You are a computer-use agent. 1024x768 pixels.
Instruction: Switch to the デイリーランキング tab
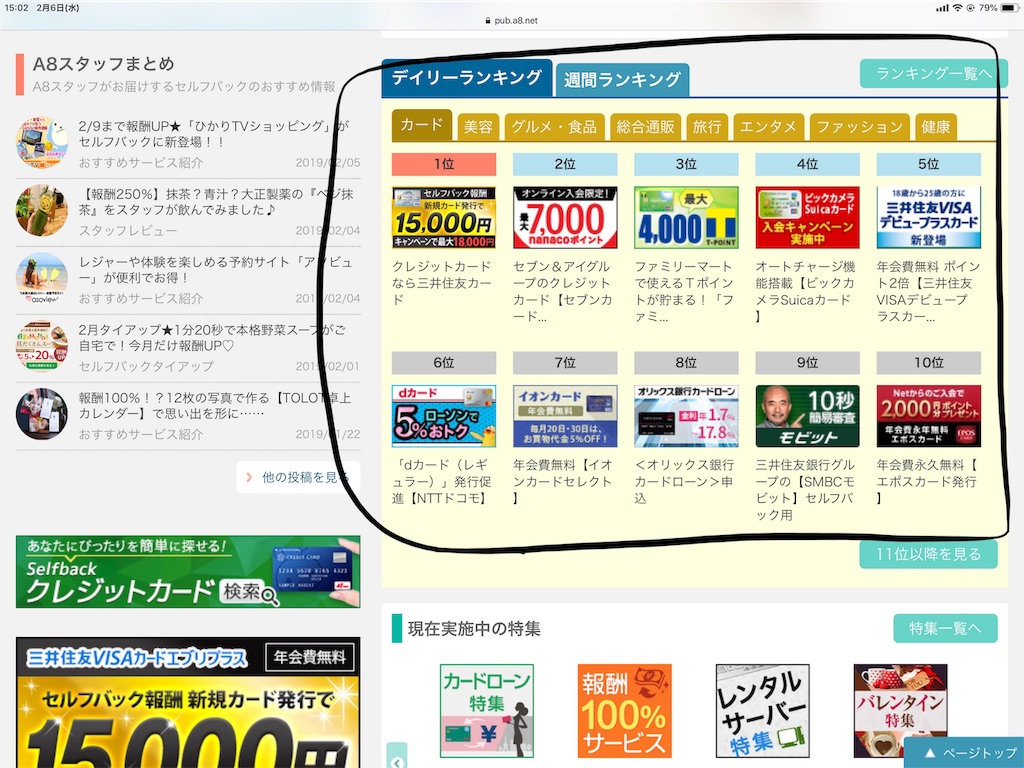point(467,78)
